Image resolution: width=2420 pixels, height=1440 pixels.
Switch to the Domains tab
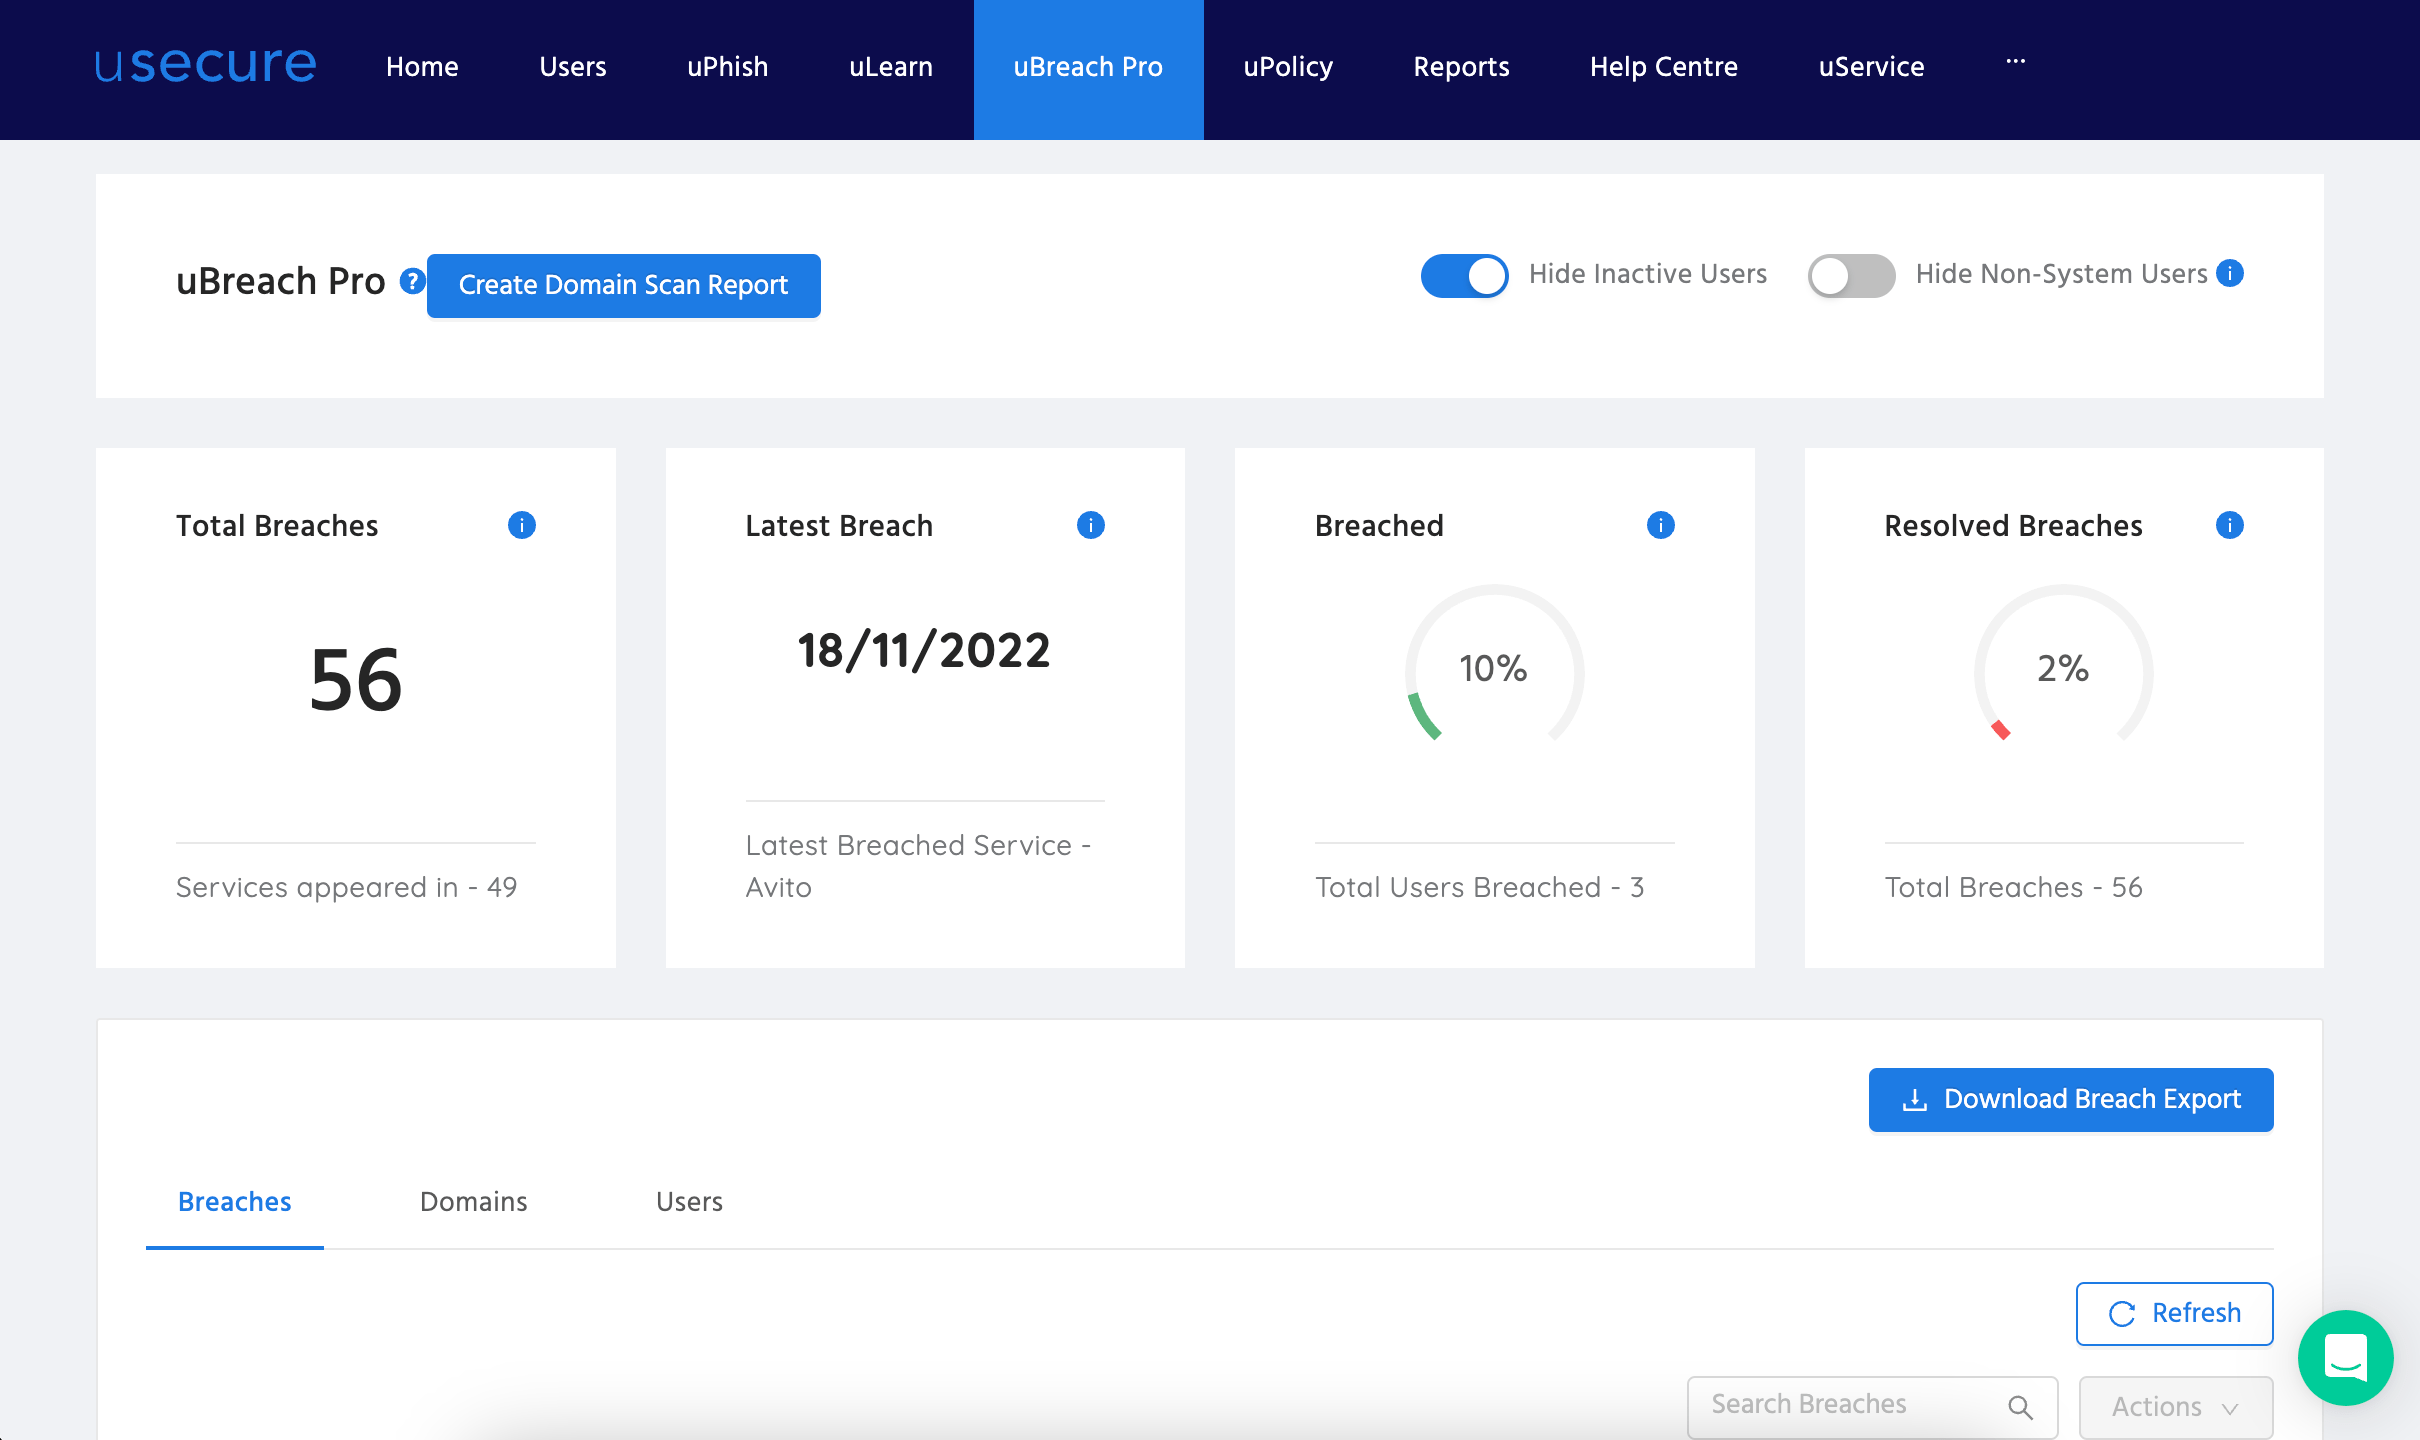click(473, 1202)
